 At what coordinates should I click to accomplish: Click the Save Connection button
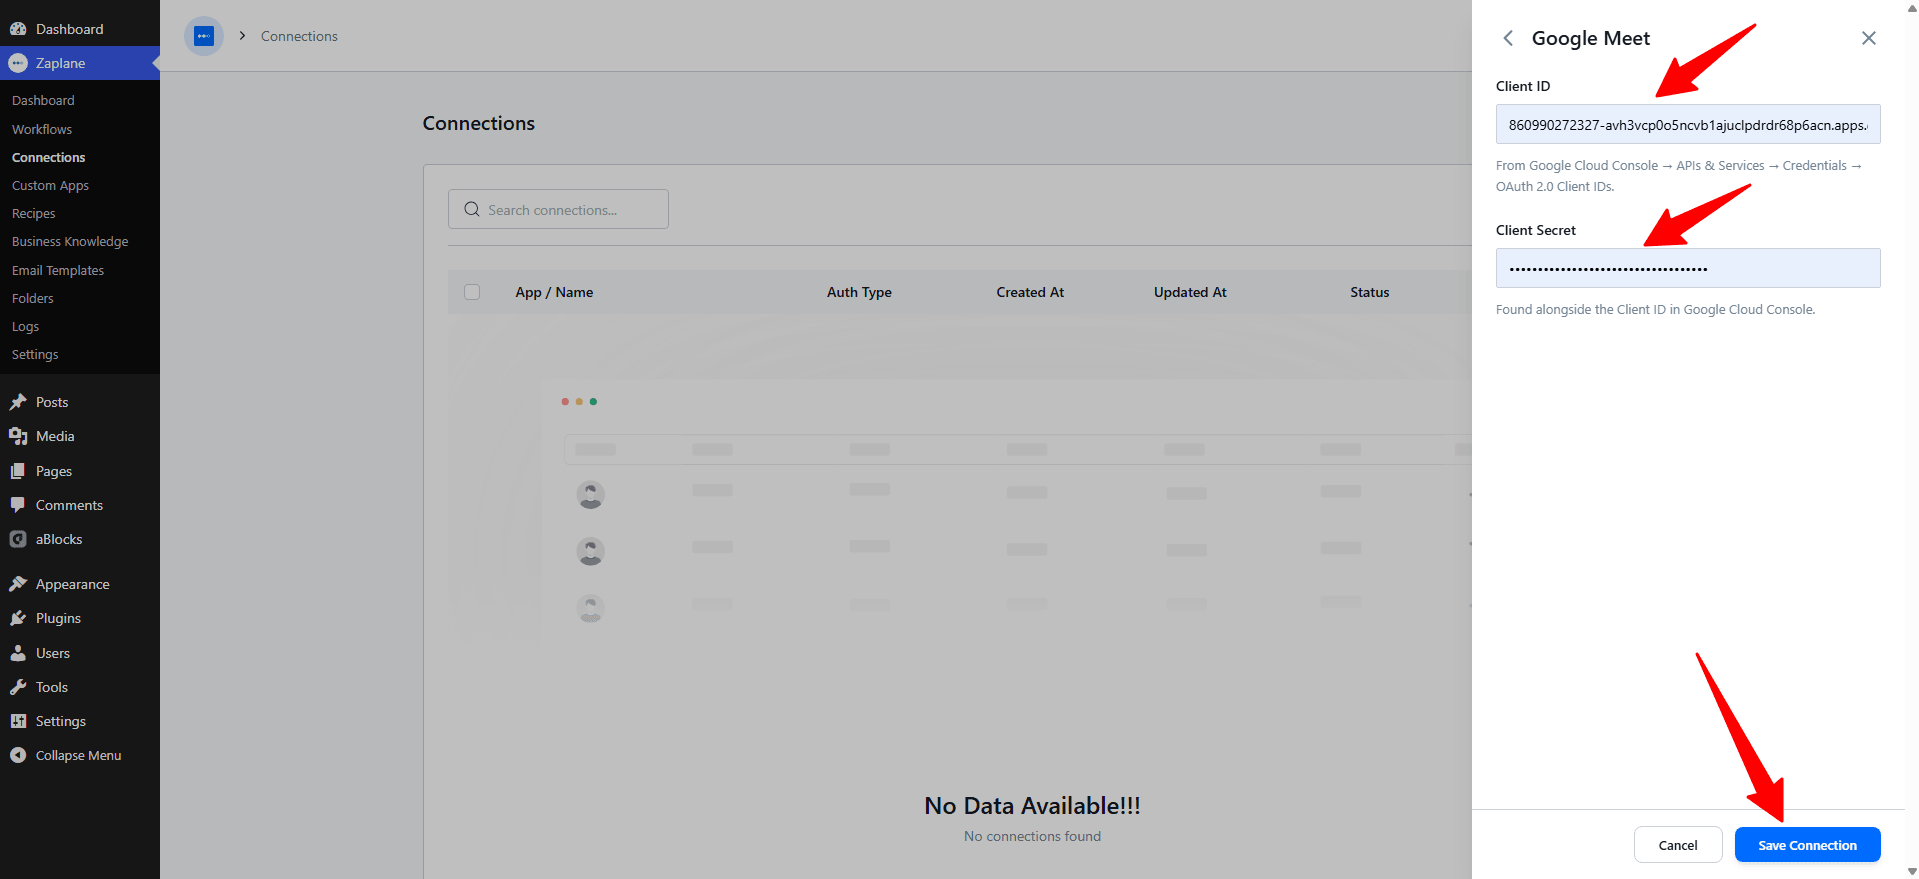1807,845
